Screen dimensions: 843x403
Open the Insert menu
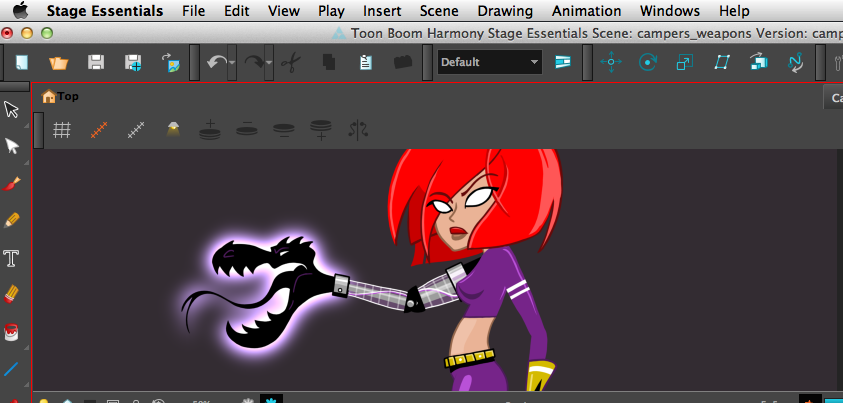382,11
